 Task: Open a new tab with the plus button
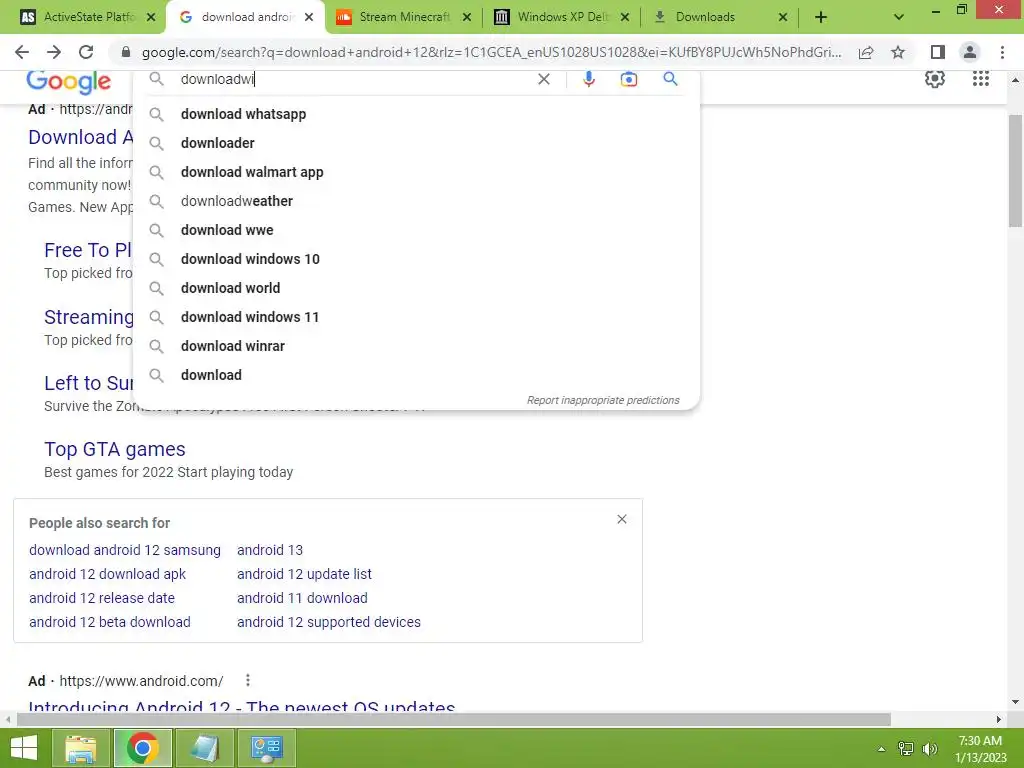821,17
